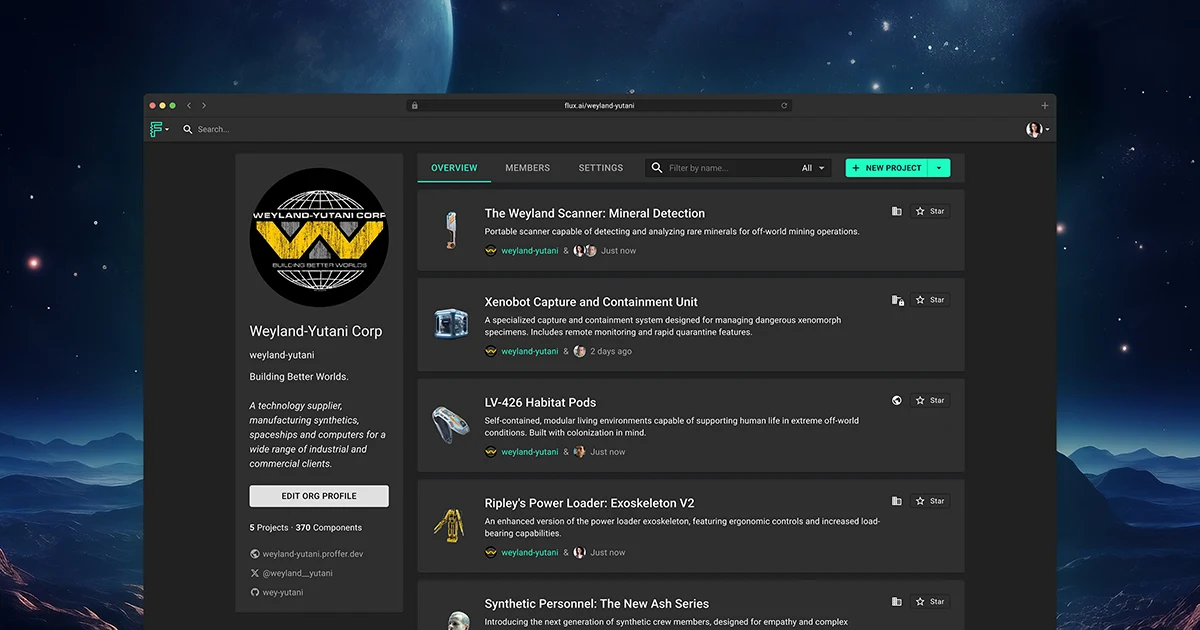Click the website globe icon next to weyland-yutani.proffer.dev
This screenshot has height=630, width=1200.
coord(254,552)
